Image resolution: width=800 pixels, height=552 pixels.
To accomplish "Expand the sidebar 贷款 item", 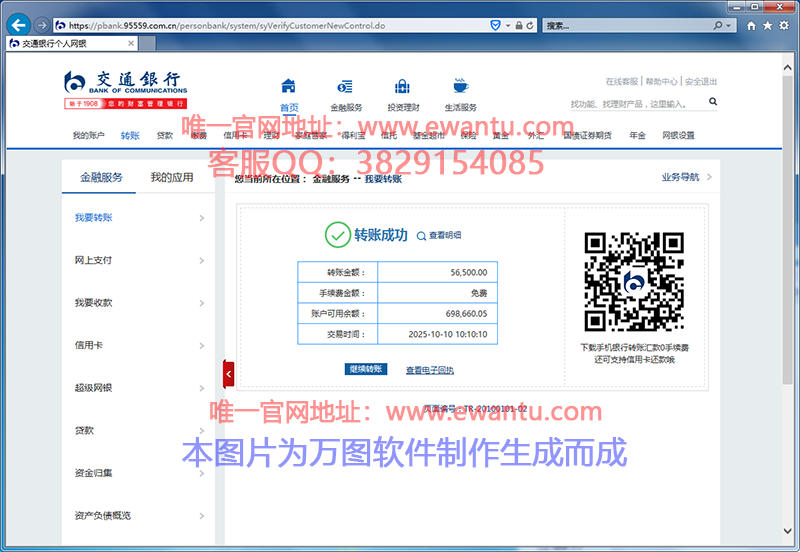I will 202,431.
